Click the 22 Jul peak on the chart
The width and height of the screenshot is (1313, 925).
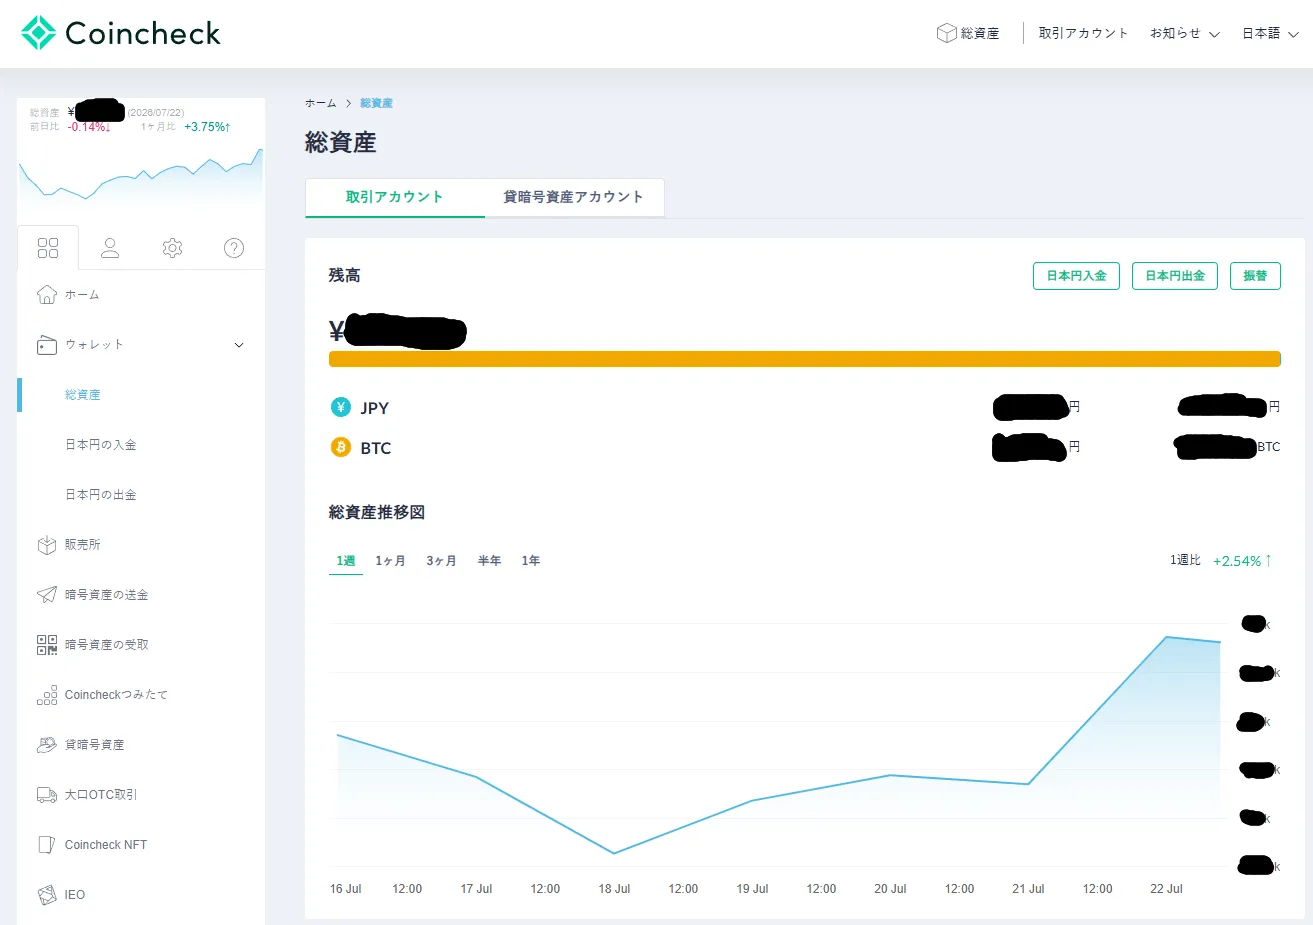1166,637
